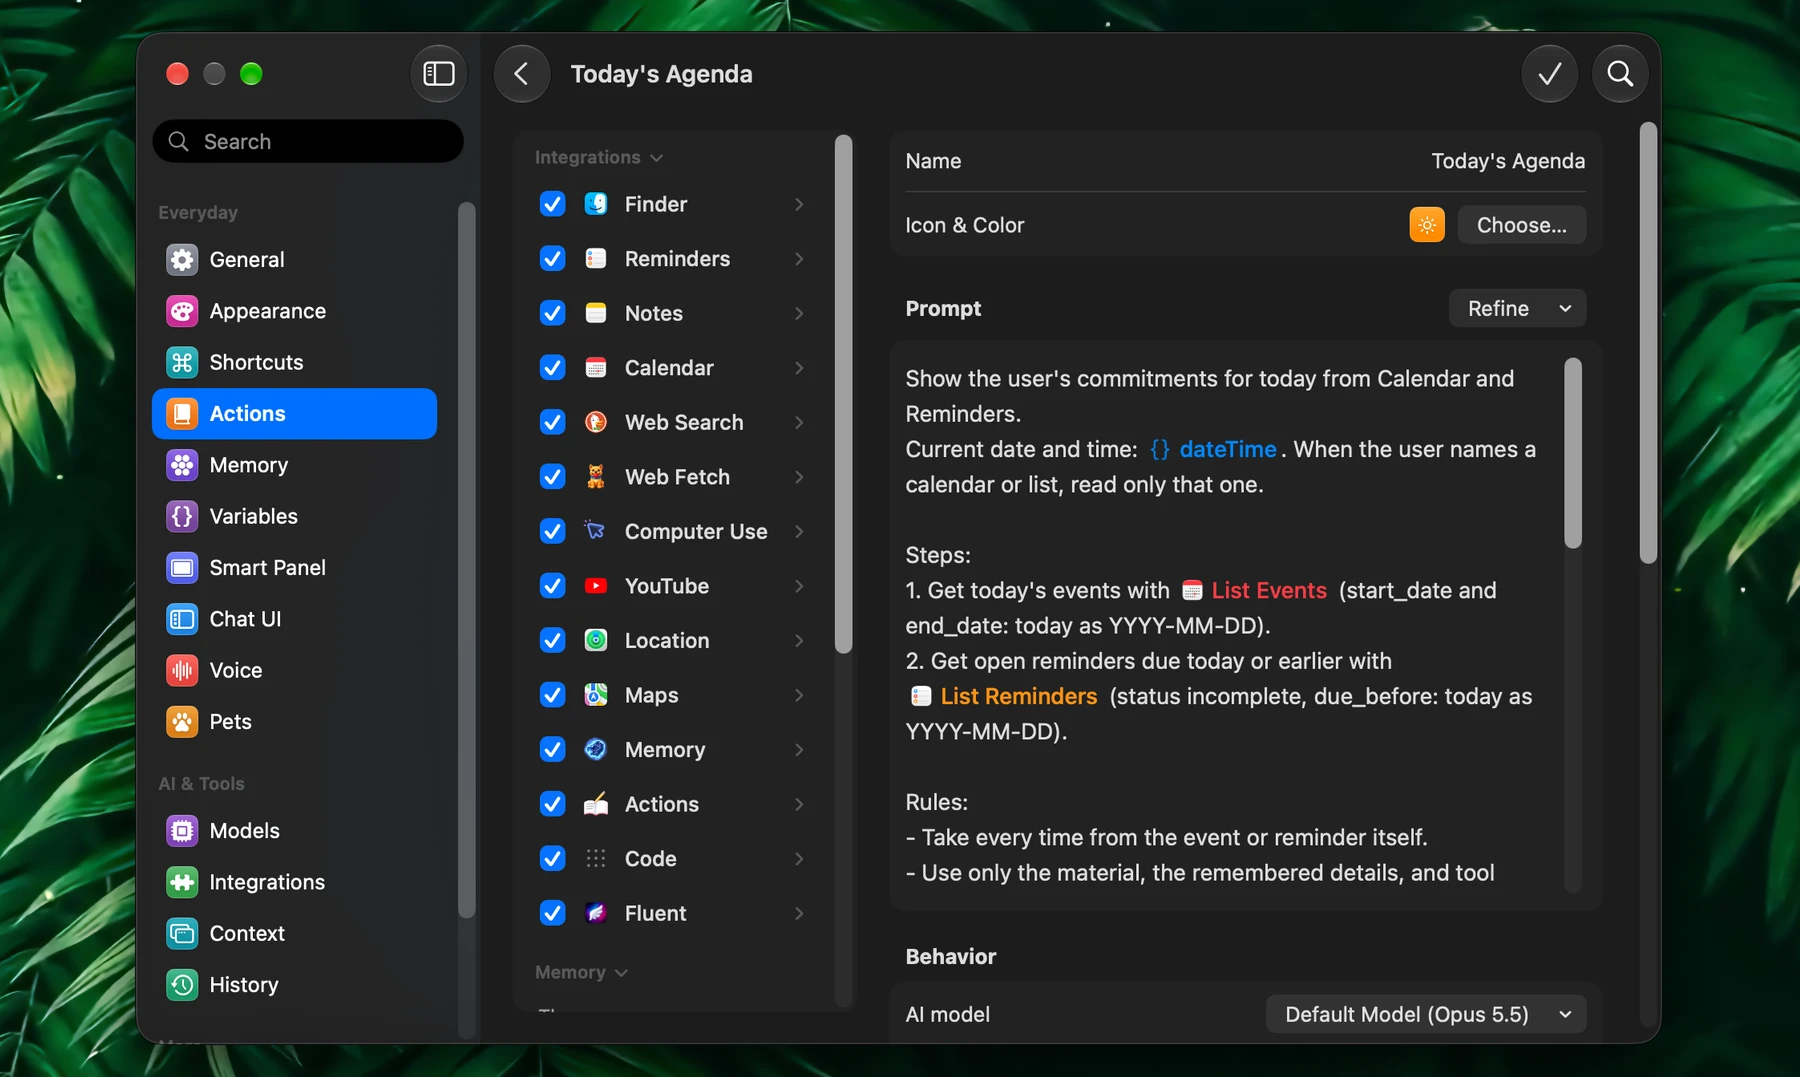Click the Choose... button for icon
The width and height of the screenshot is (1800, 1077).
coord(1521,225)
